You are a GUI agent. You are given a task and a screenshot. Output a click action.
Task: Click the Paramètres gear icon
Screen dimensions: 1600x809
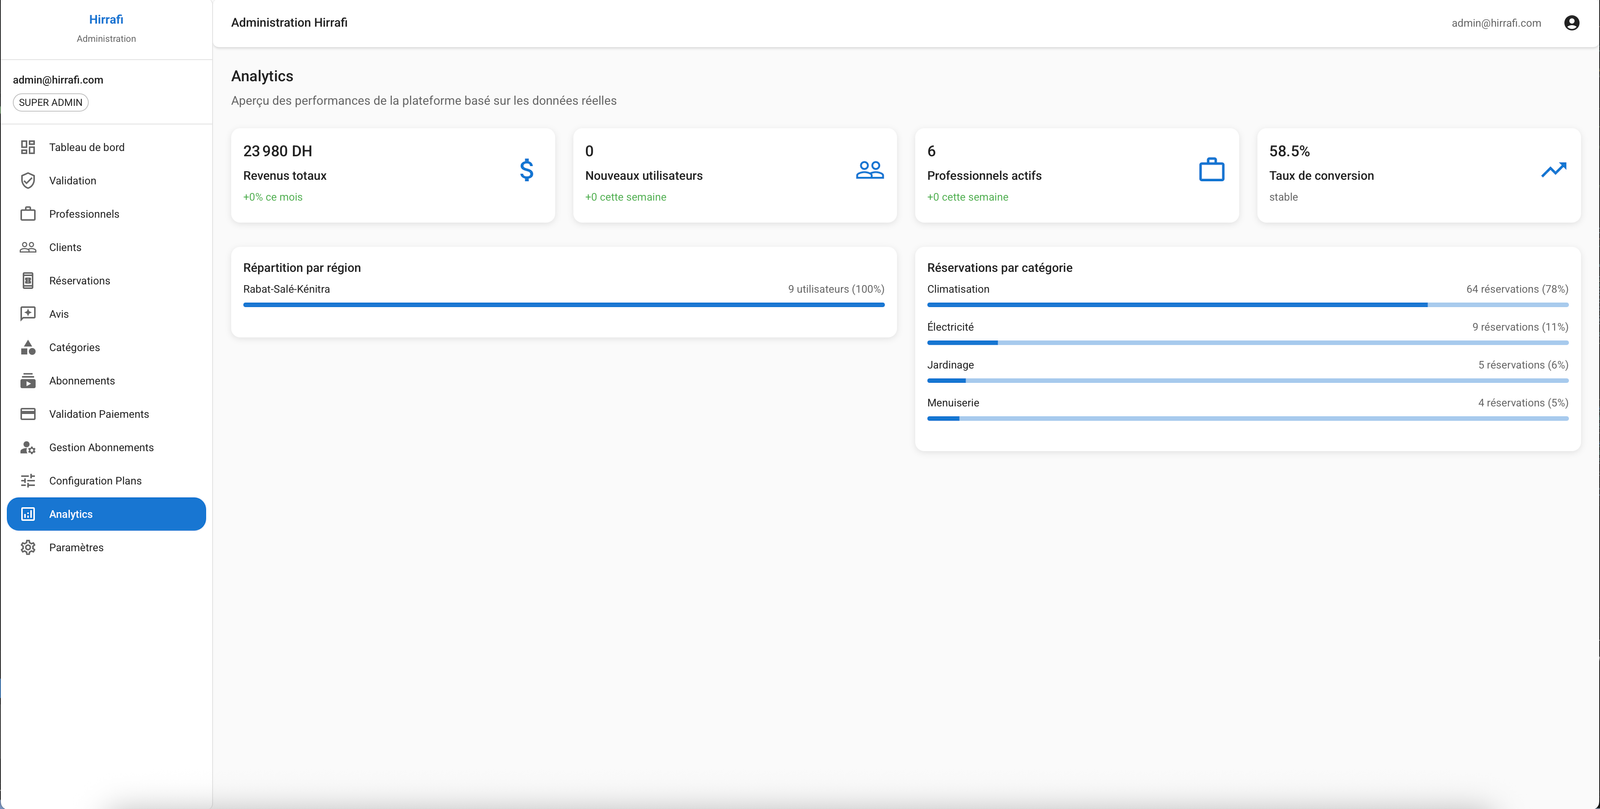pyautogui.click(x=28, y=548)
